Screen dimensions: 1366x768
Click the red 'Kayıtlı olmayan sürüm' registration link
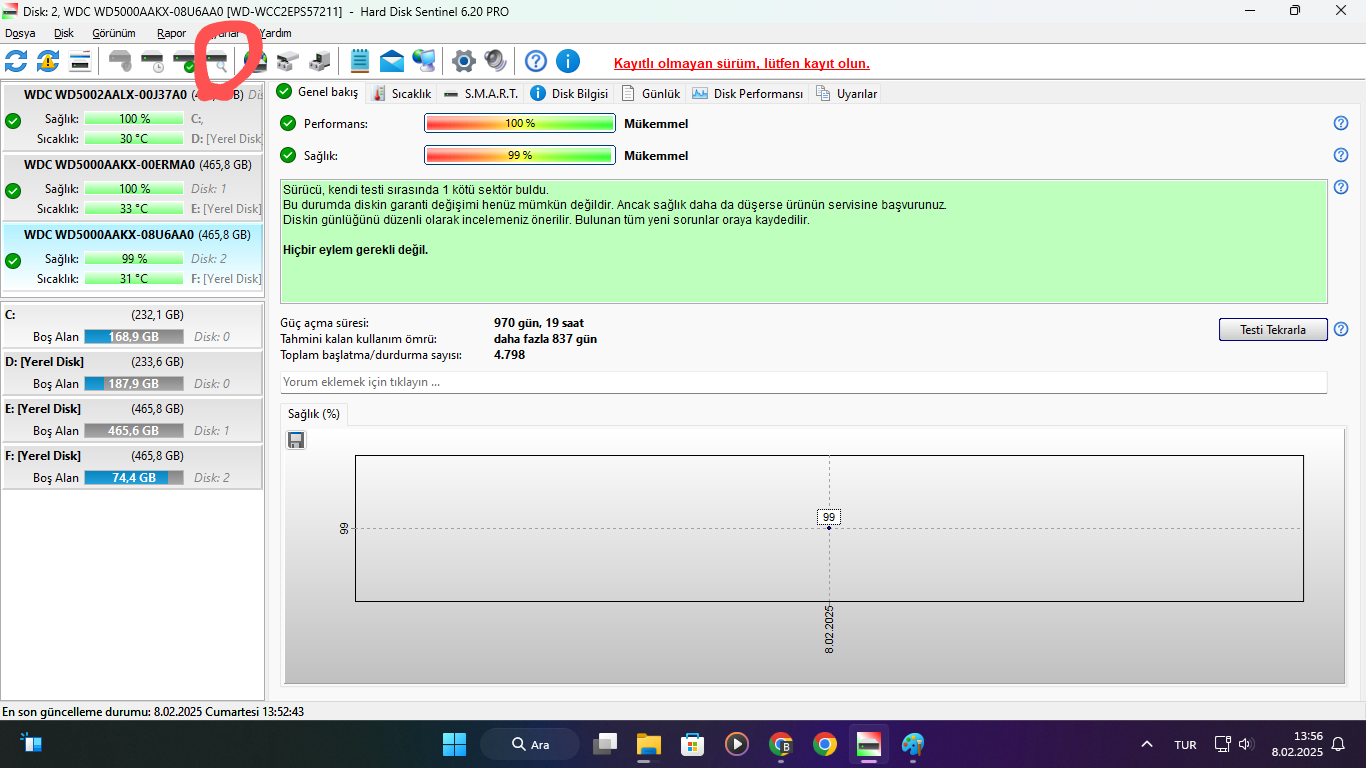(741, 63)
